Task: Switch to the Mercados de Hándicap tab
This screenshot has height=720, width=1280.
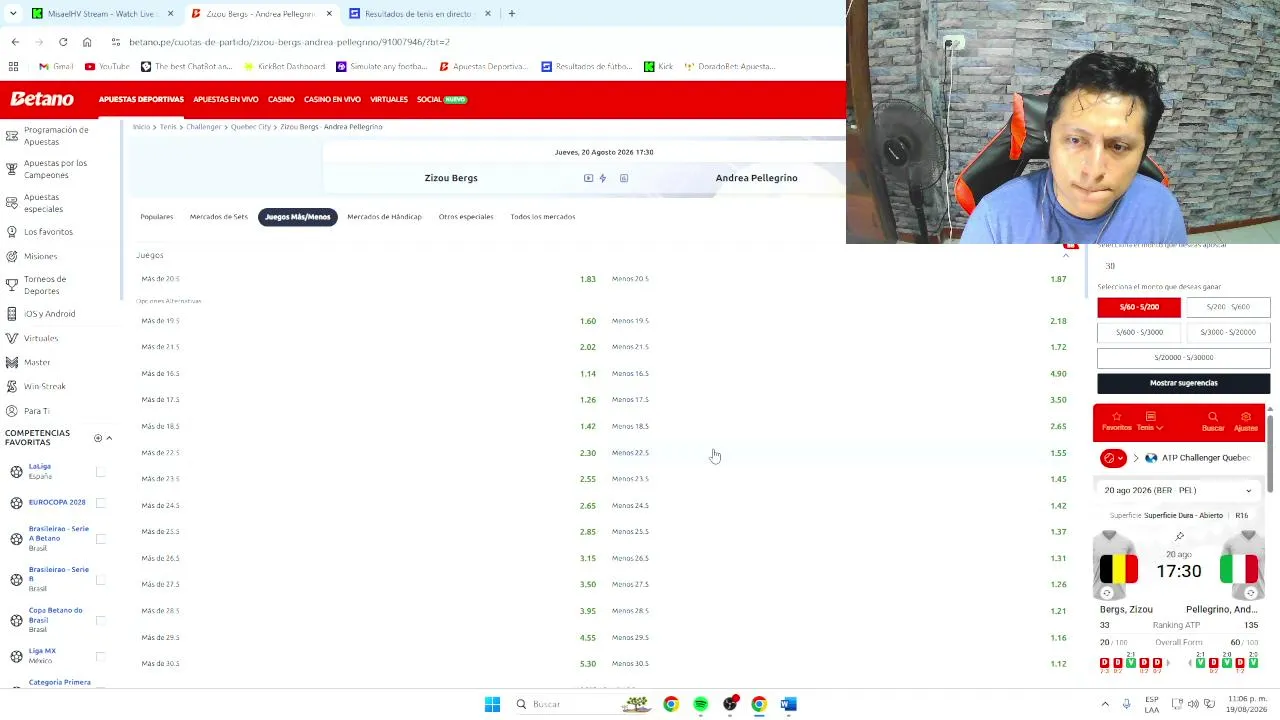Action: pos(384,217)
